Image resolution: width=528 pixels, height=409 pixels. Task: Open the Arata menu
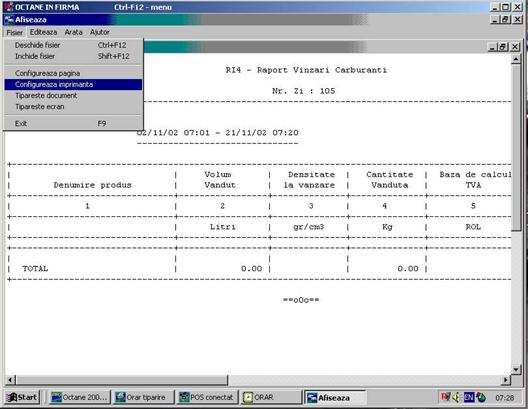click(73, 32)
